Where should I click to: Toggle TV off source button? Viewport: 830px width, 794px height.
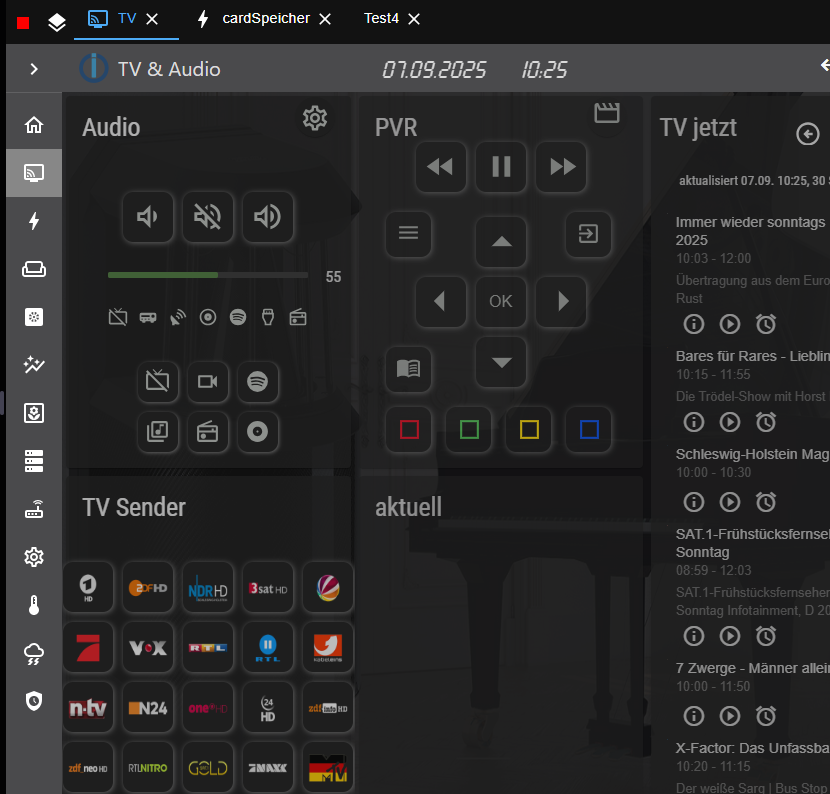tap(158, 381)
